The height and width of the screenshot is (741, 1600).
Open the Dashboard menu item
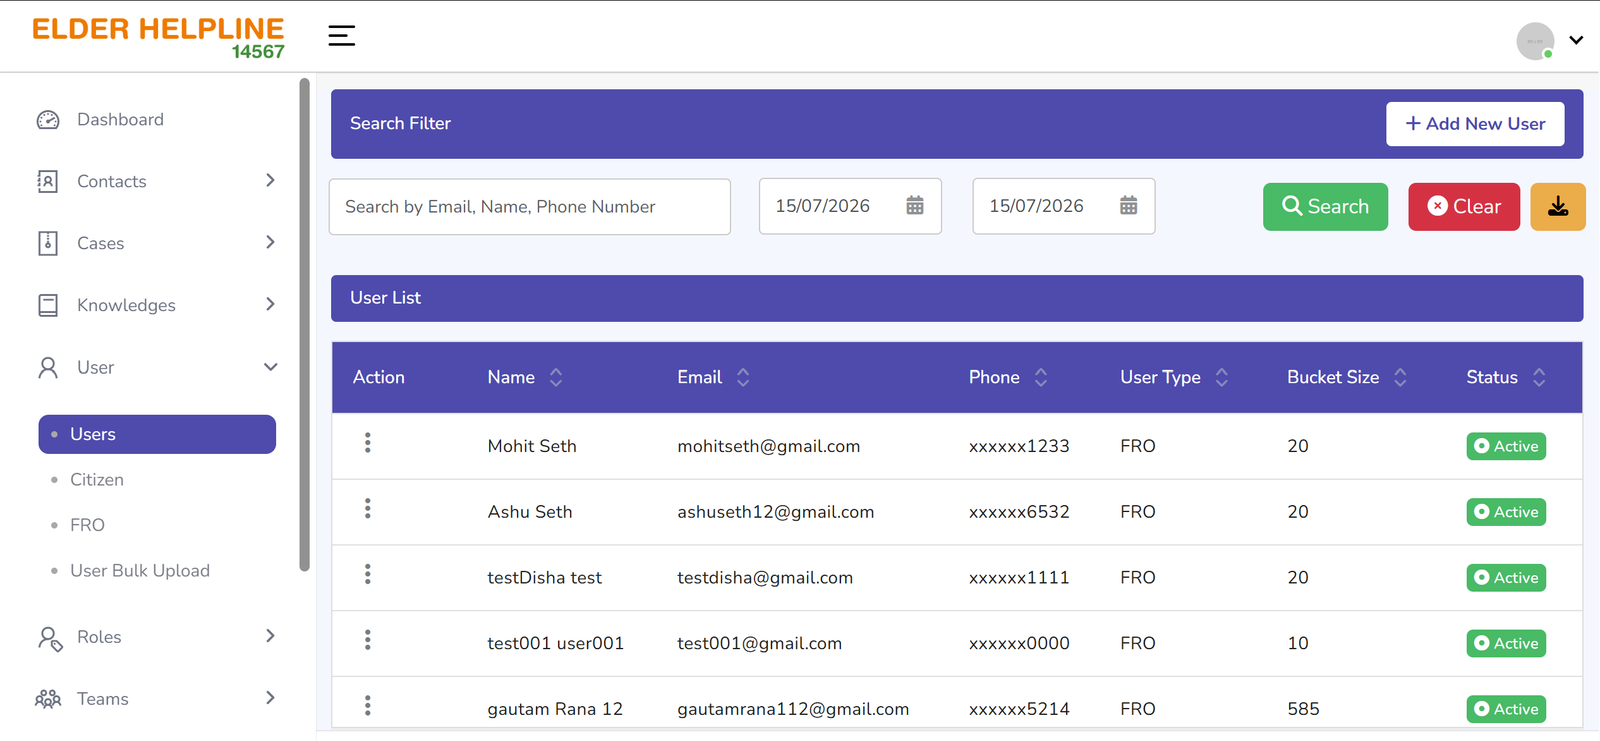point(120,120)
